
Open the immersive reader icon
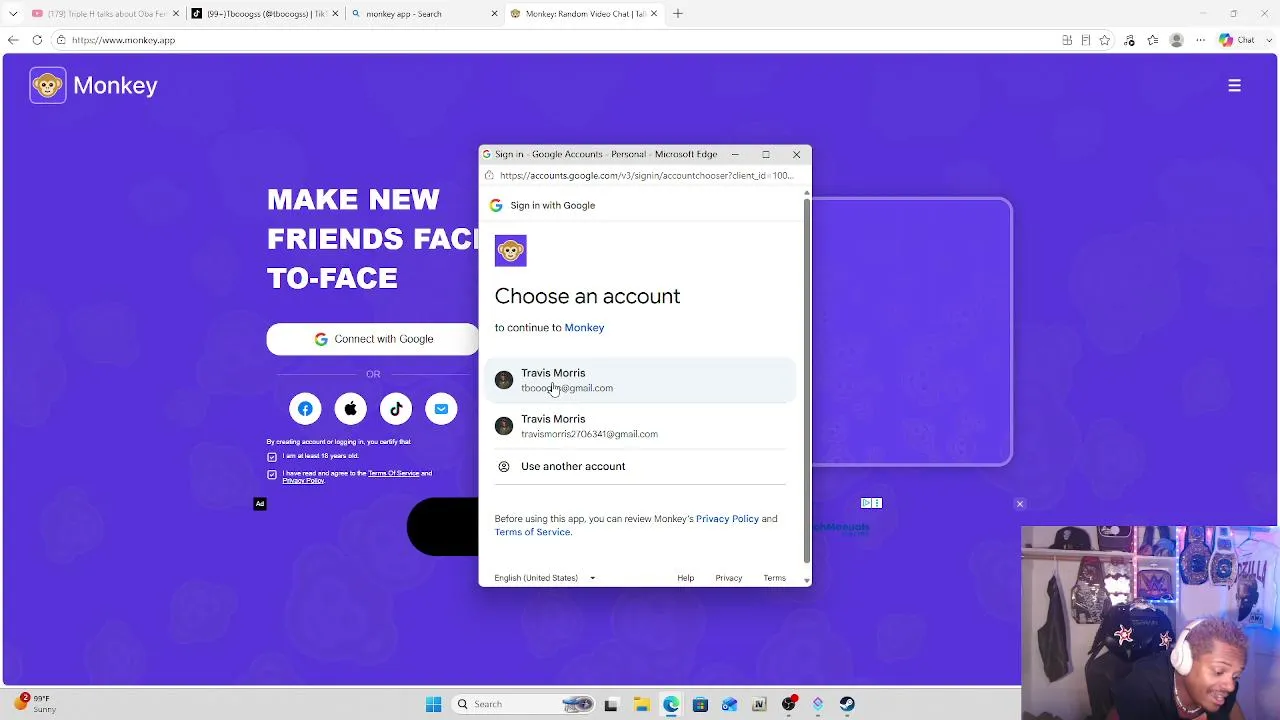coord(1086,40)
